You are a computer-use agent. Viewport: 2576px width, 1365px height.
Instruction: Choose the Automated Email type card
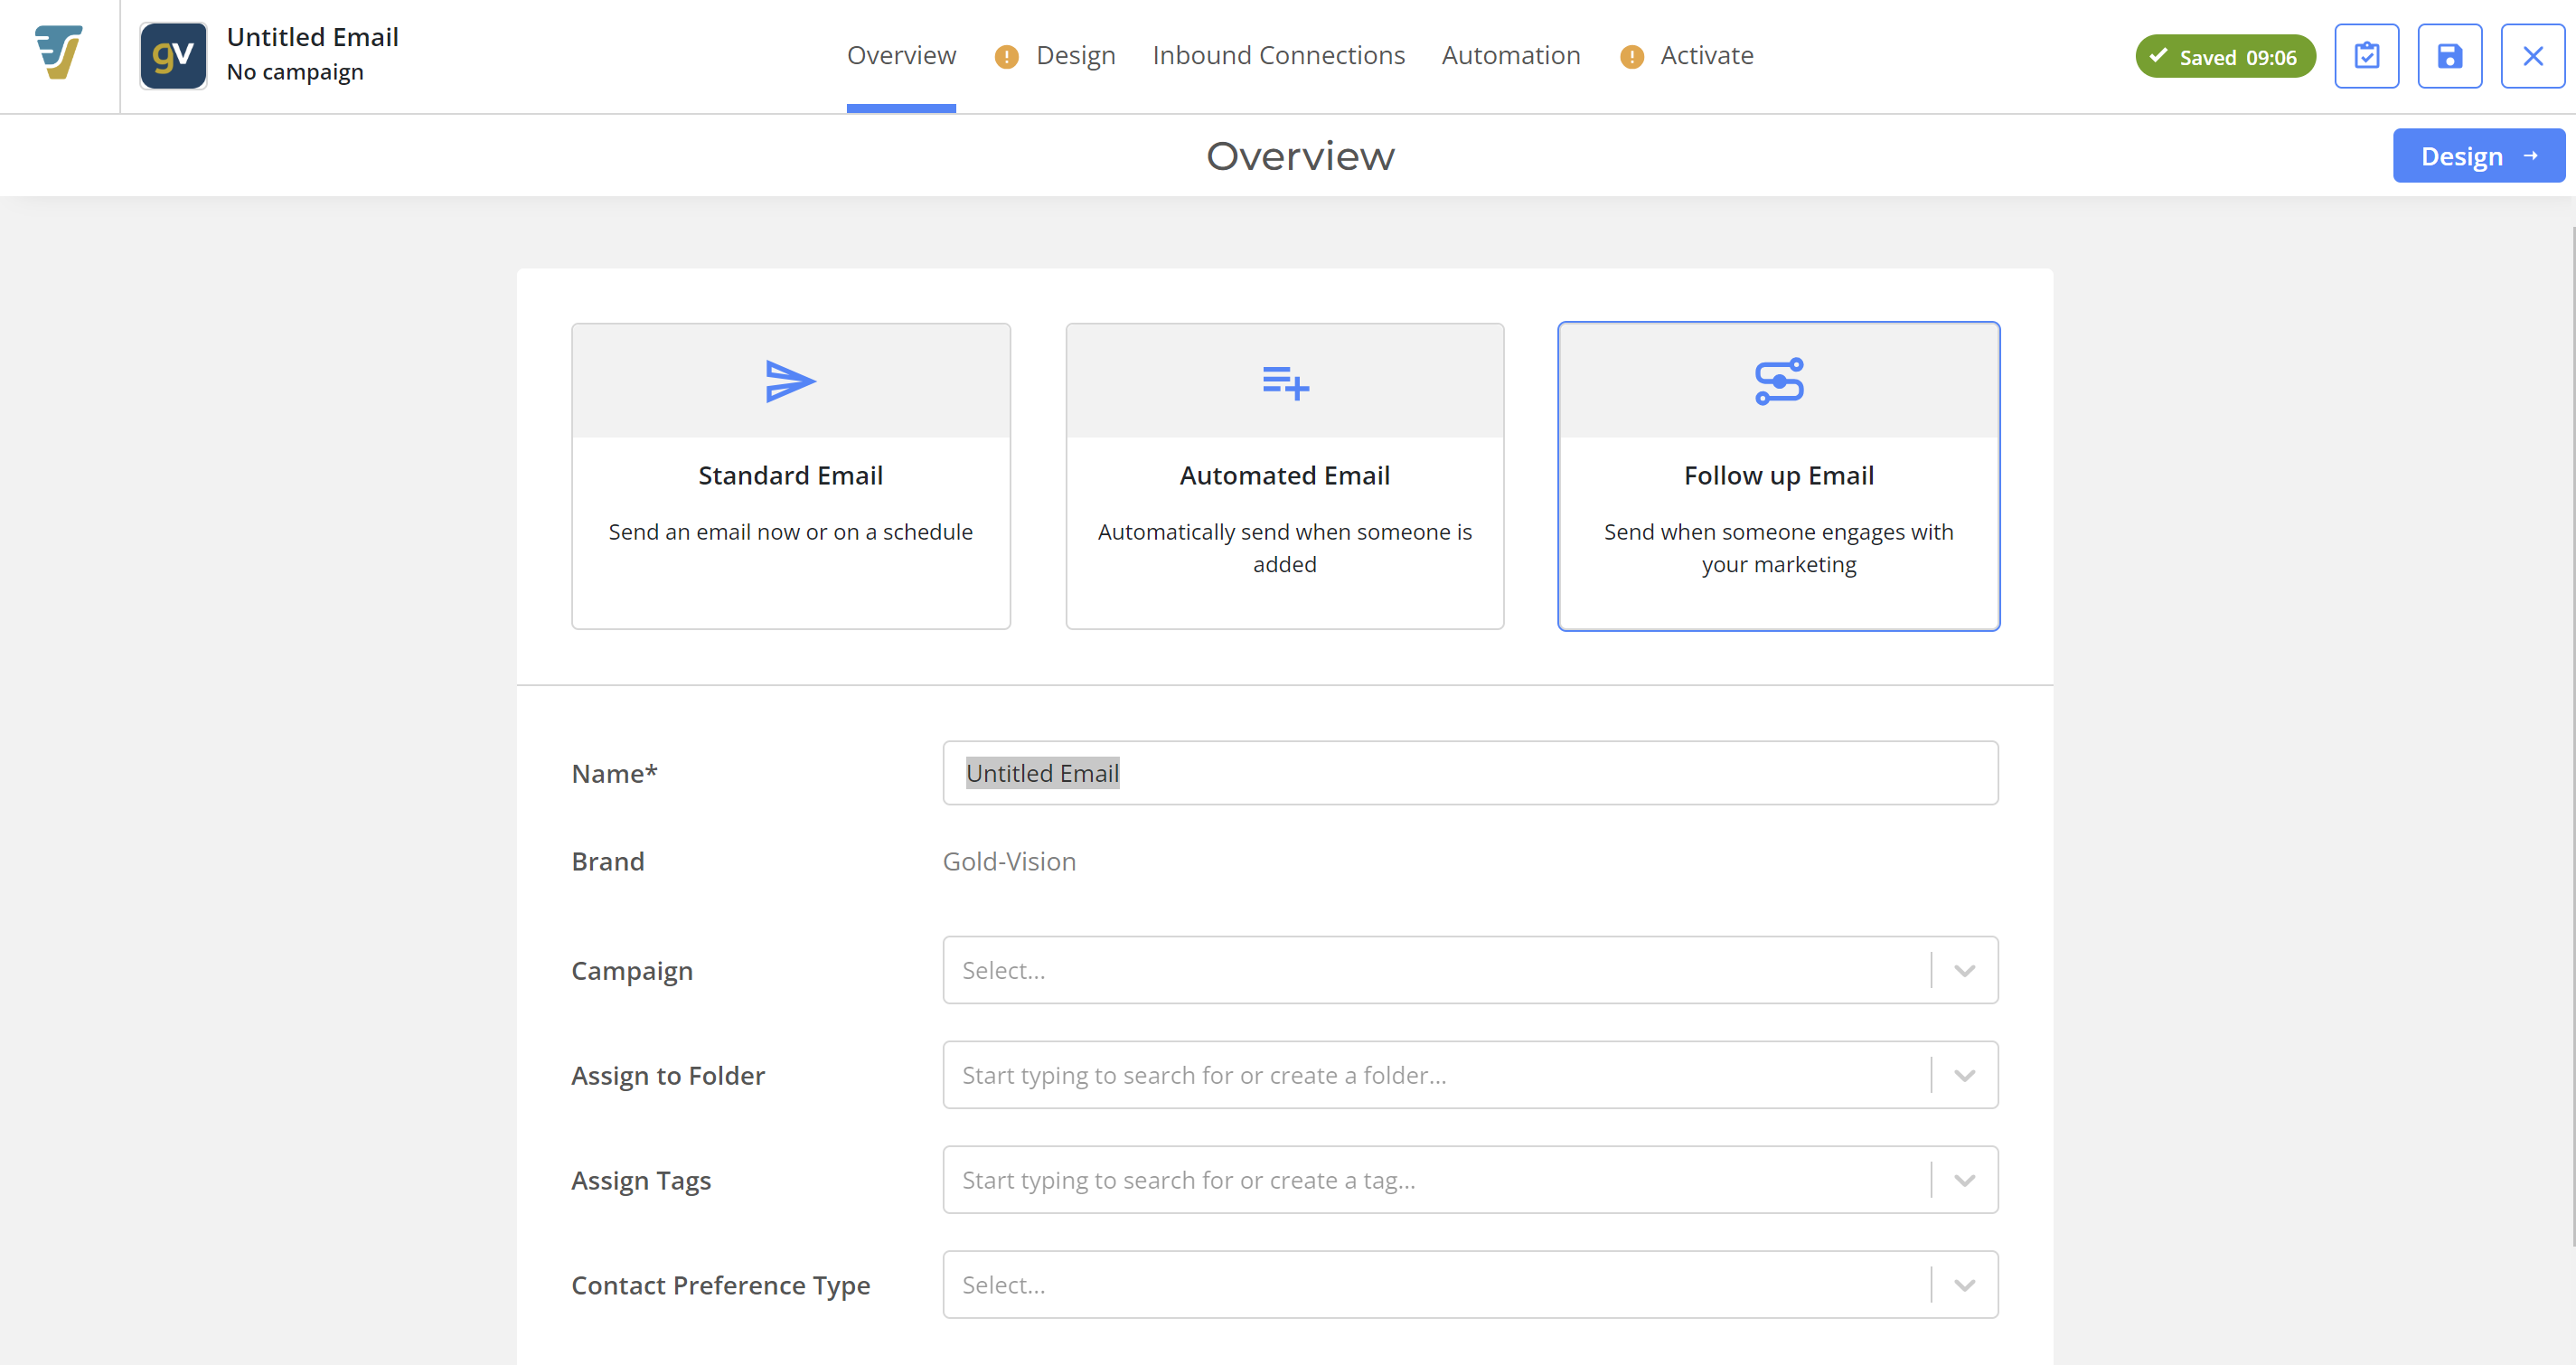1285,476
